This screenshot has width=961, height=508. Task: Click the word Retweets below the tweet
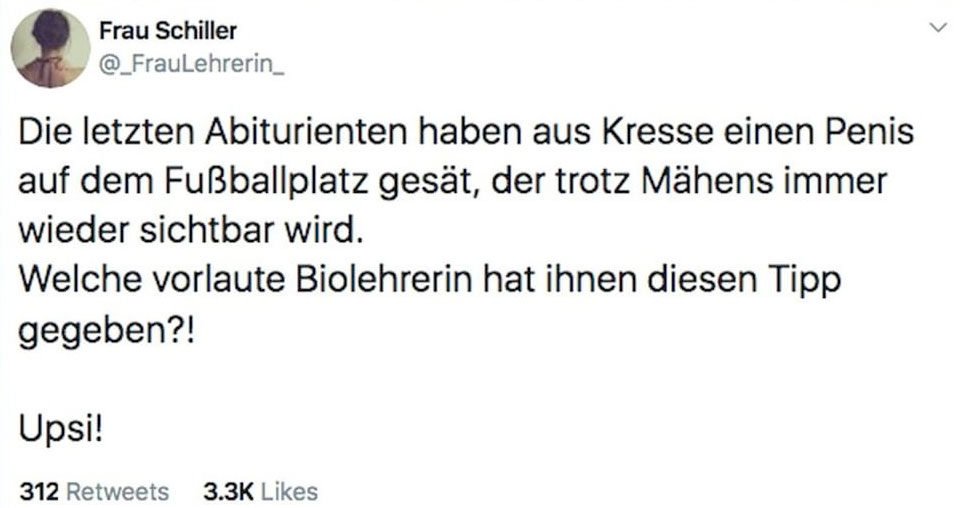click(x=118, y=491)
